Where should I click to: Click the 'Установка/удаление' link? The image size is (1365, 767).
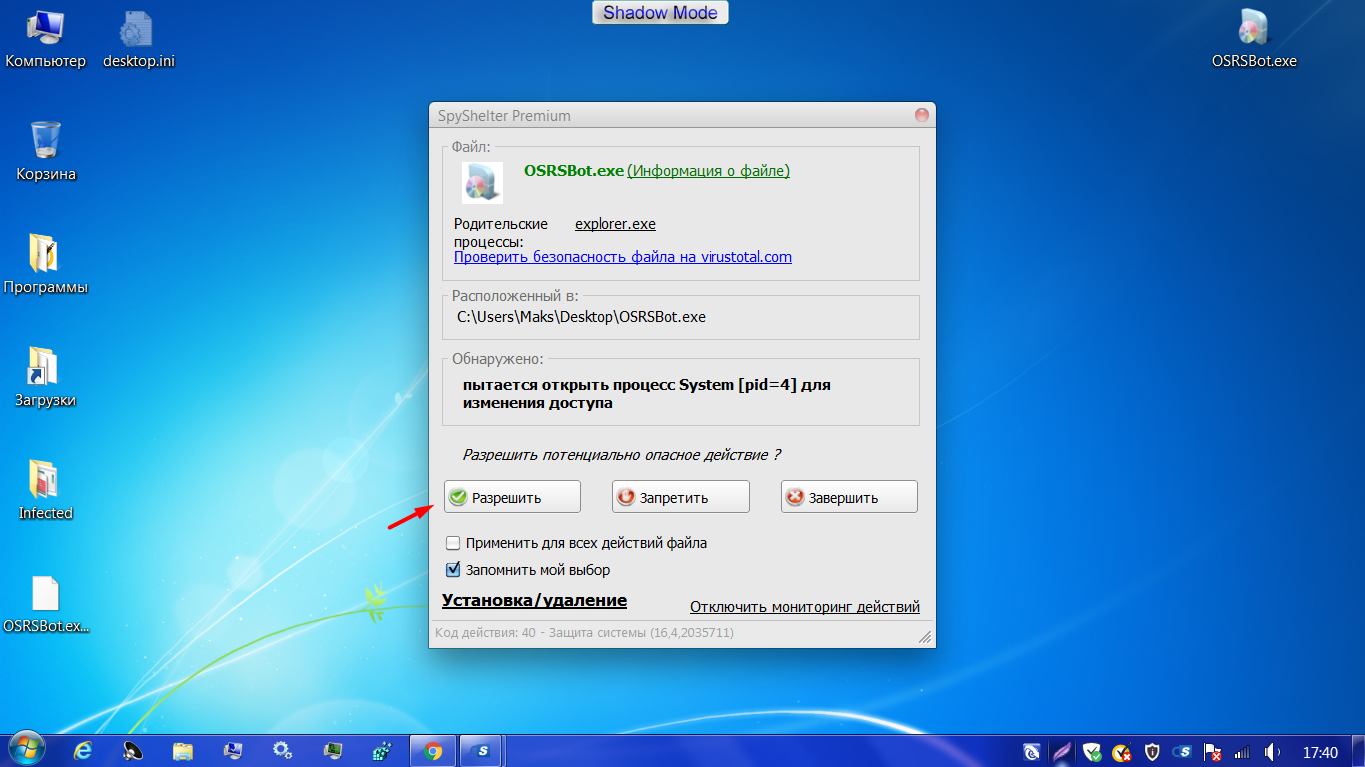(534, 600)
